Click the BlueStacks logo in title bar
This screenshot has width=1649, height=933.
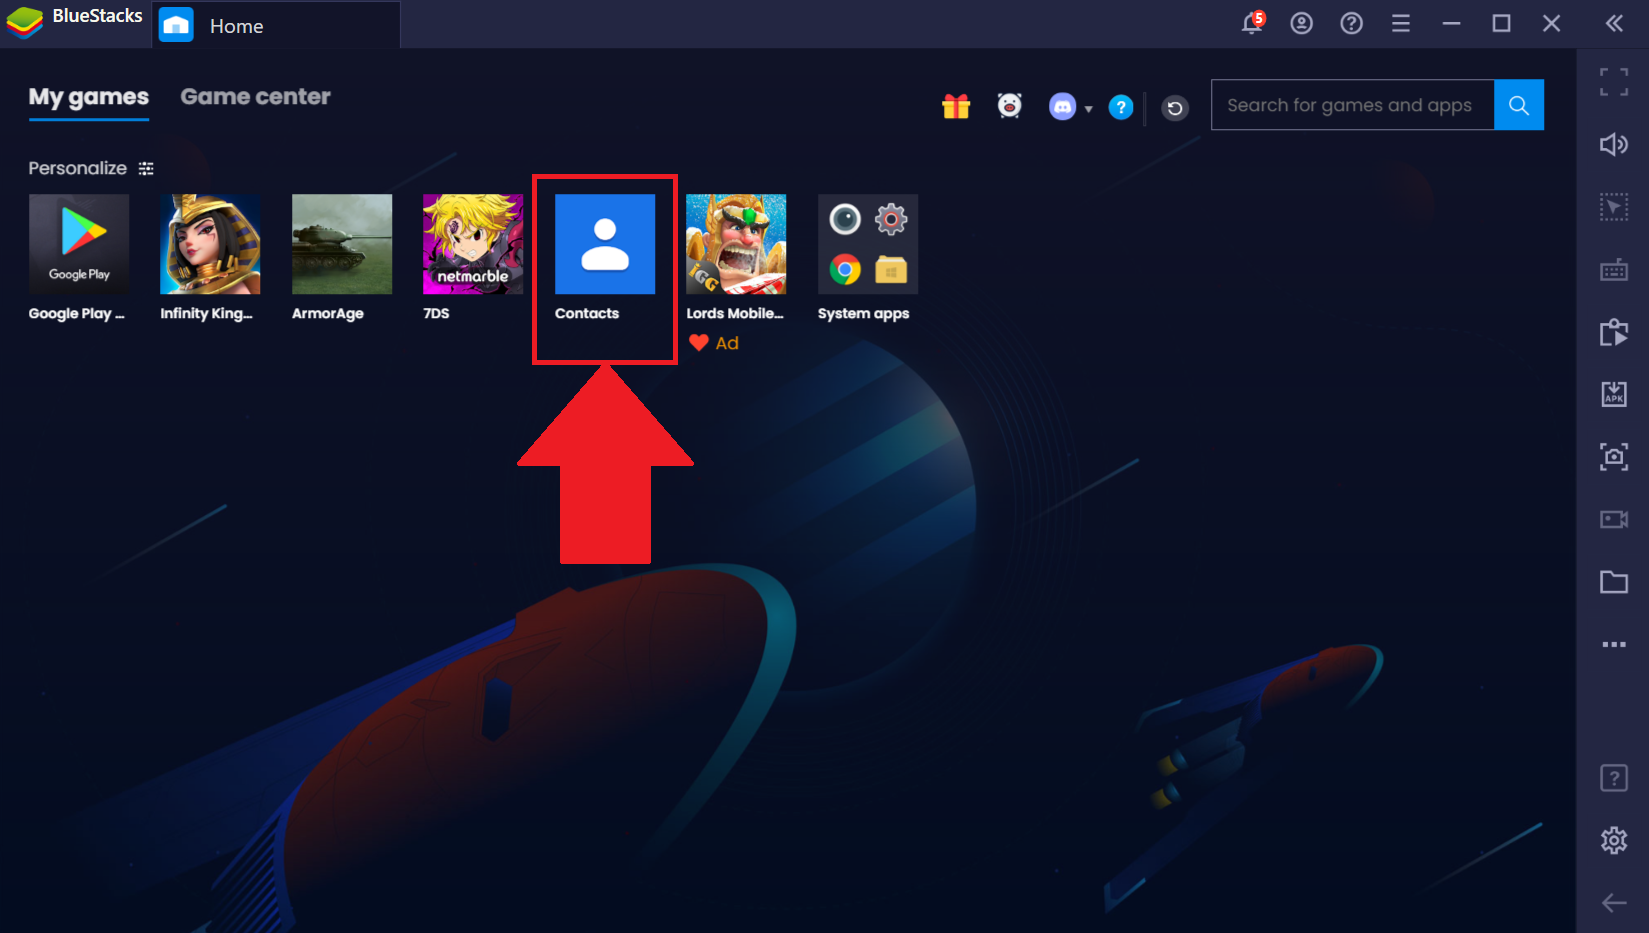click(x=25, y=22)
